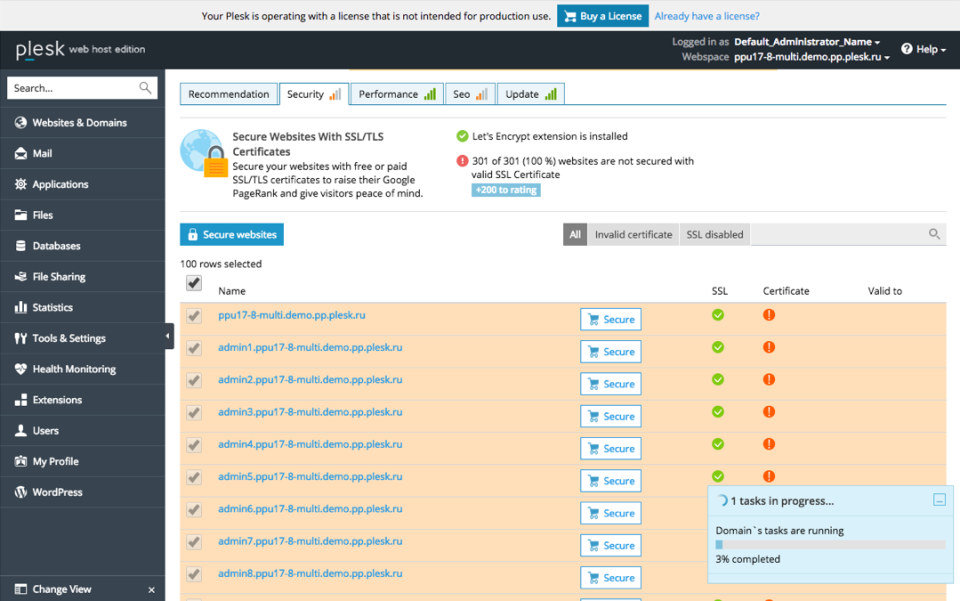Toggle the select-all checkbox above the domain list

point(193,284)
